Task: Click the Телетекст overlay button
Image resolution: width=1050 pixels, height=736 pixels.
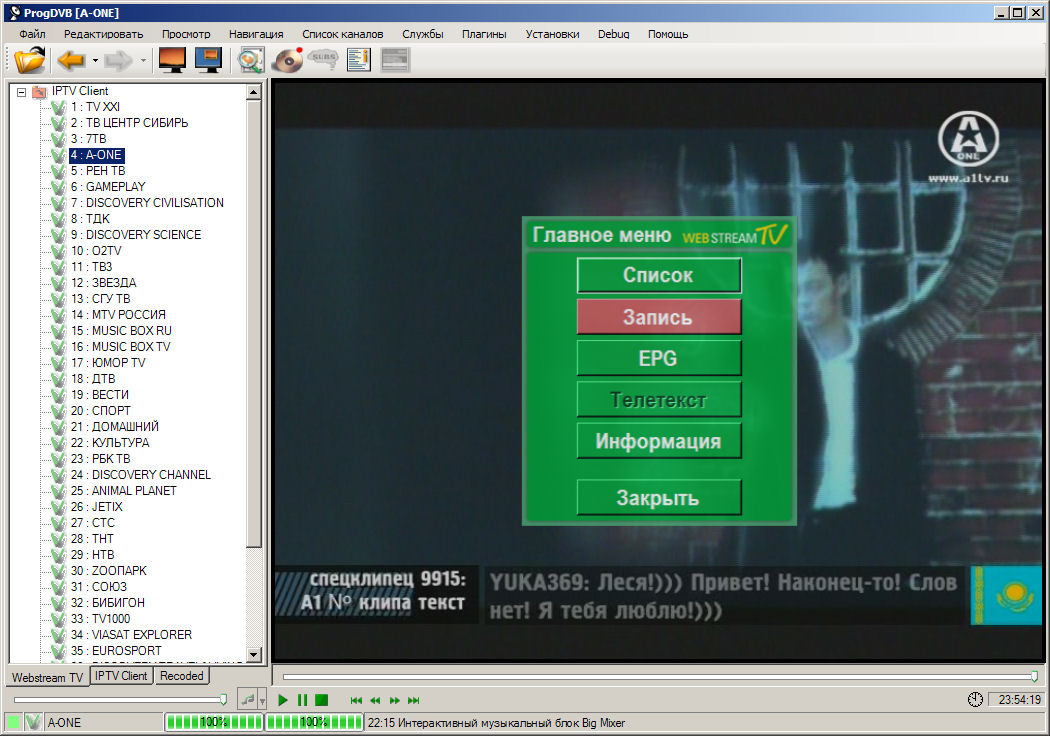Action: 659,400
